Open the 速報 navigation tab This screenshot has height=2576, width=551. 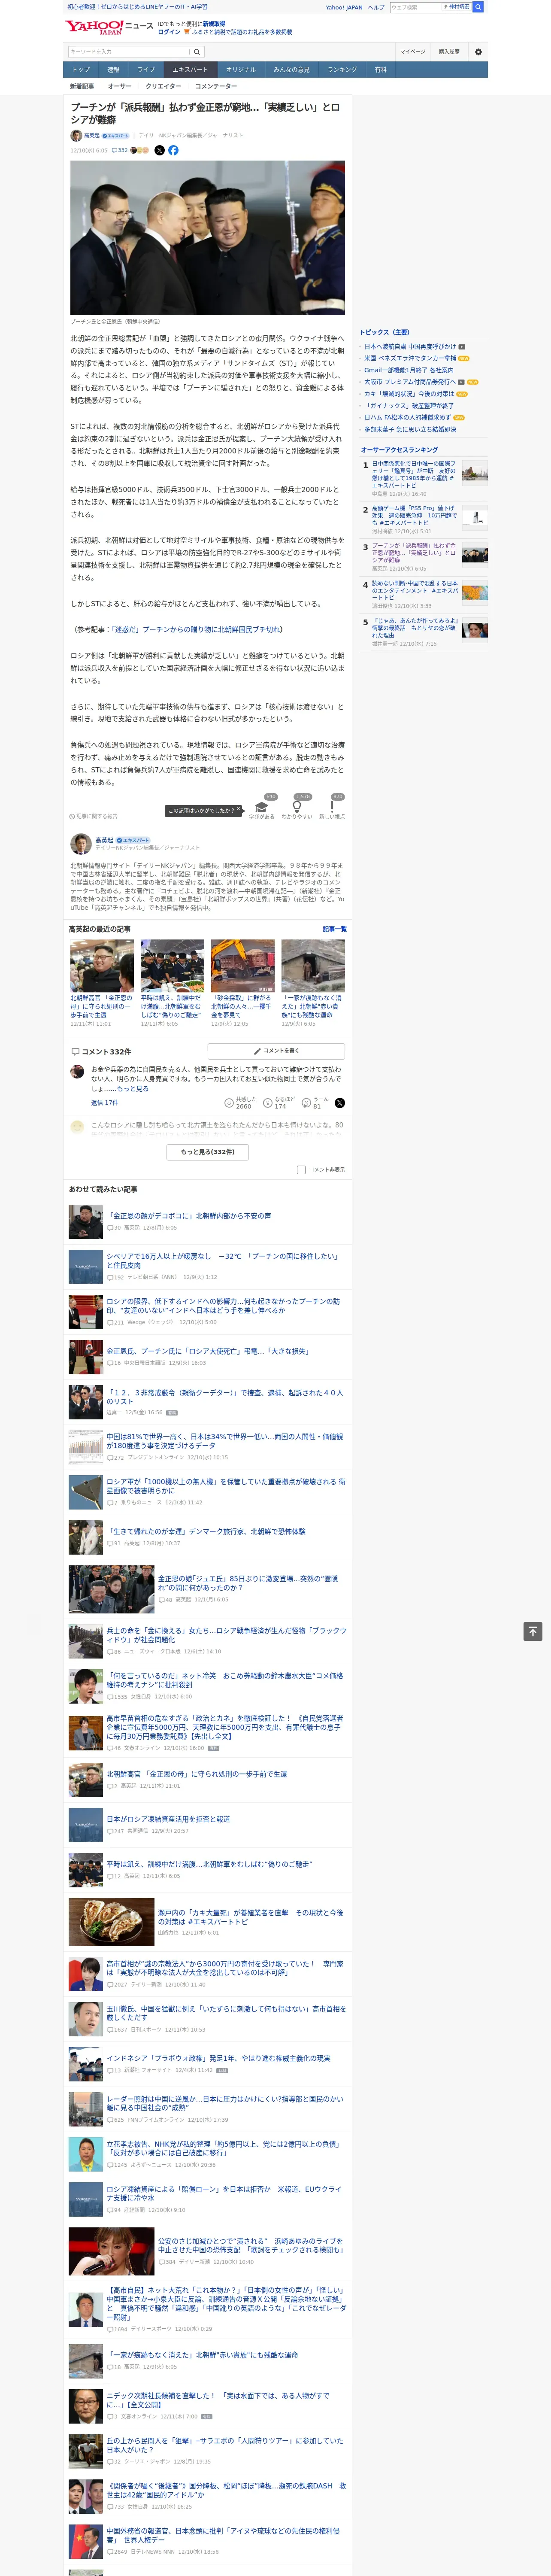tap(113, 70)
